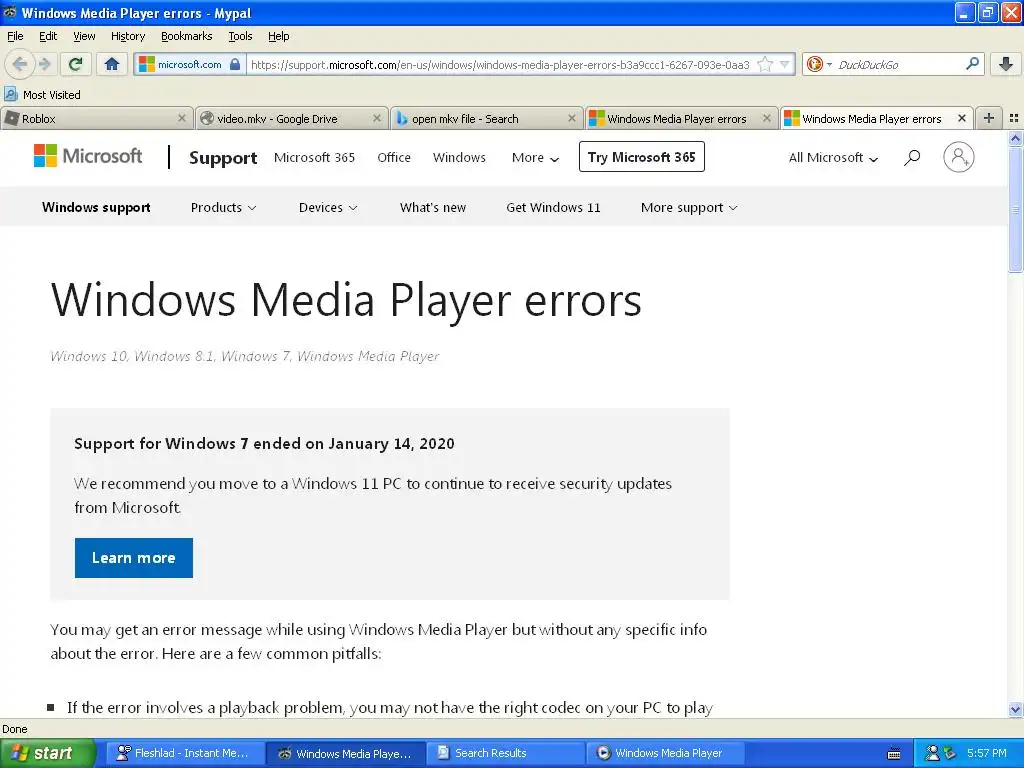1024x768 pixels.
Task: Click the sign-in account avatar icon
Action: point(959,157)
